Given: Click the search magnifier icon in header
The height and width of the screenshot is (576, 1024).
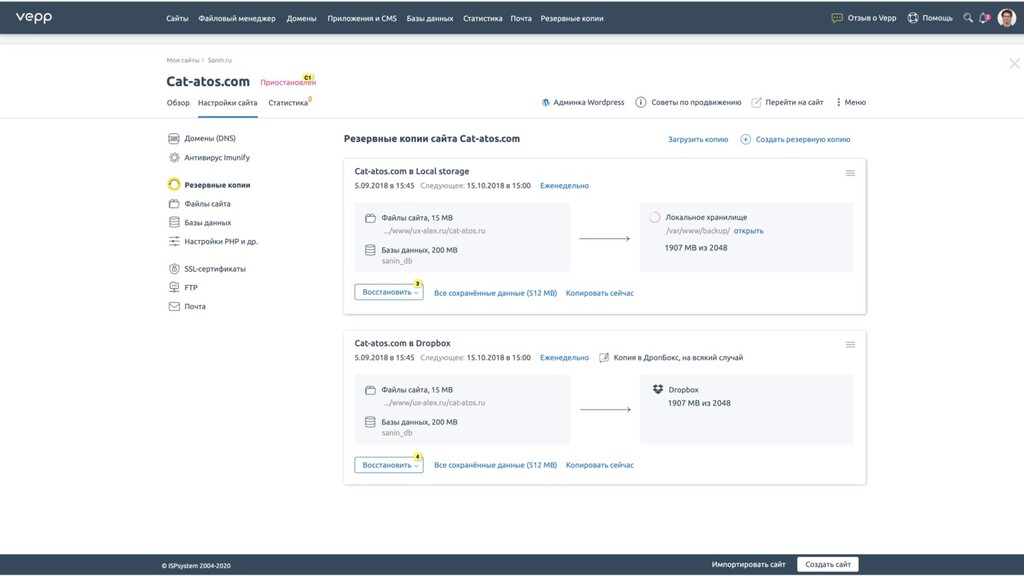Looking at the screenshot, I should click(x=967, y=18).
